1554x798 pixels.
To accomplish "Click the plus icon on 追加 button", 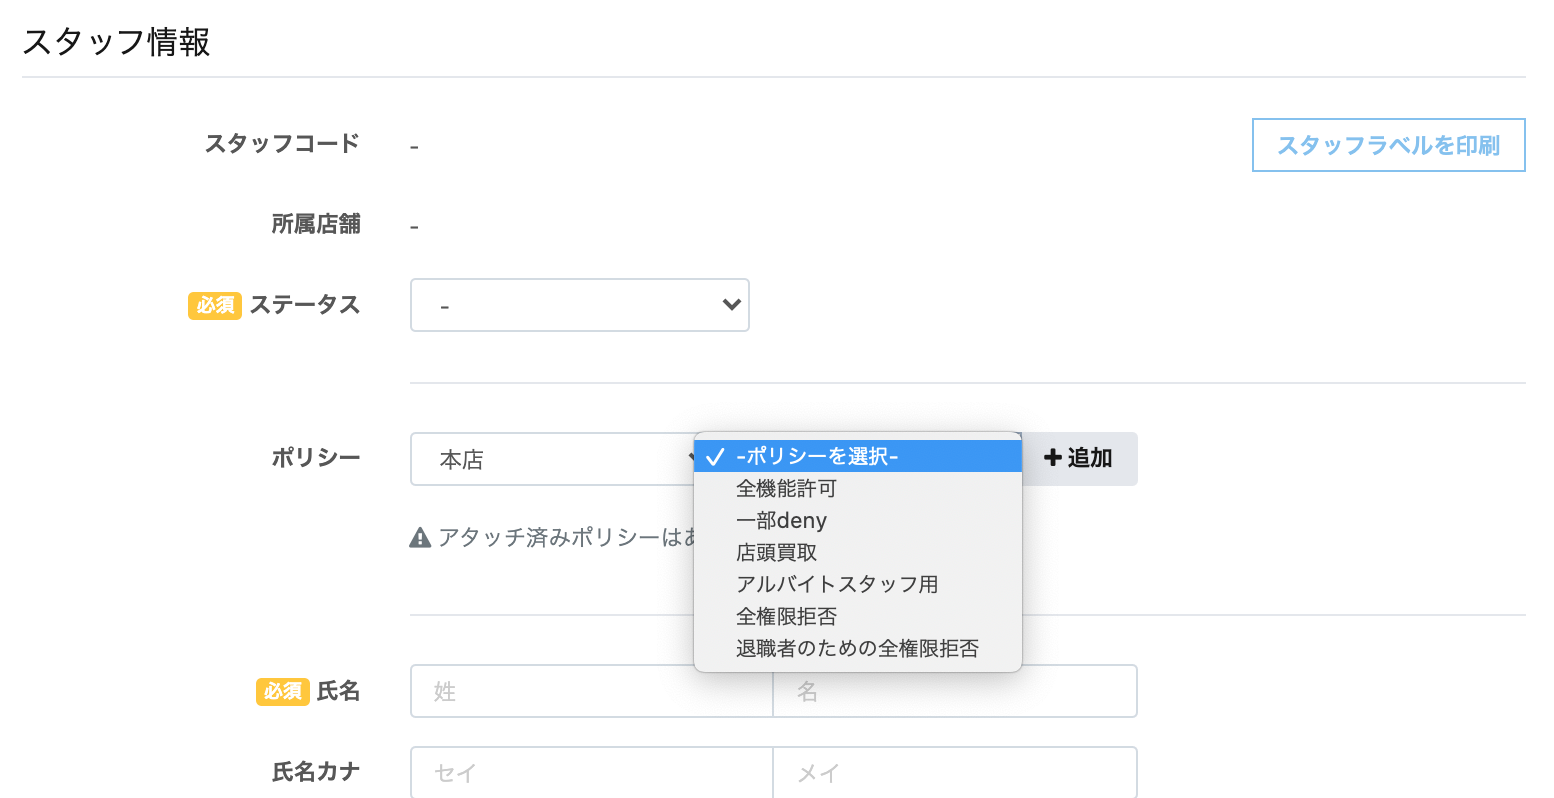I will coord(1052,458).
